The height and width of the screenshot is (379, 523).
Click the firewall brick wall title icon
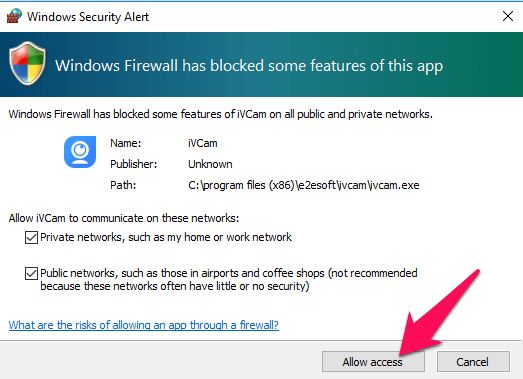tap(14, 16)
